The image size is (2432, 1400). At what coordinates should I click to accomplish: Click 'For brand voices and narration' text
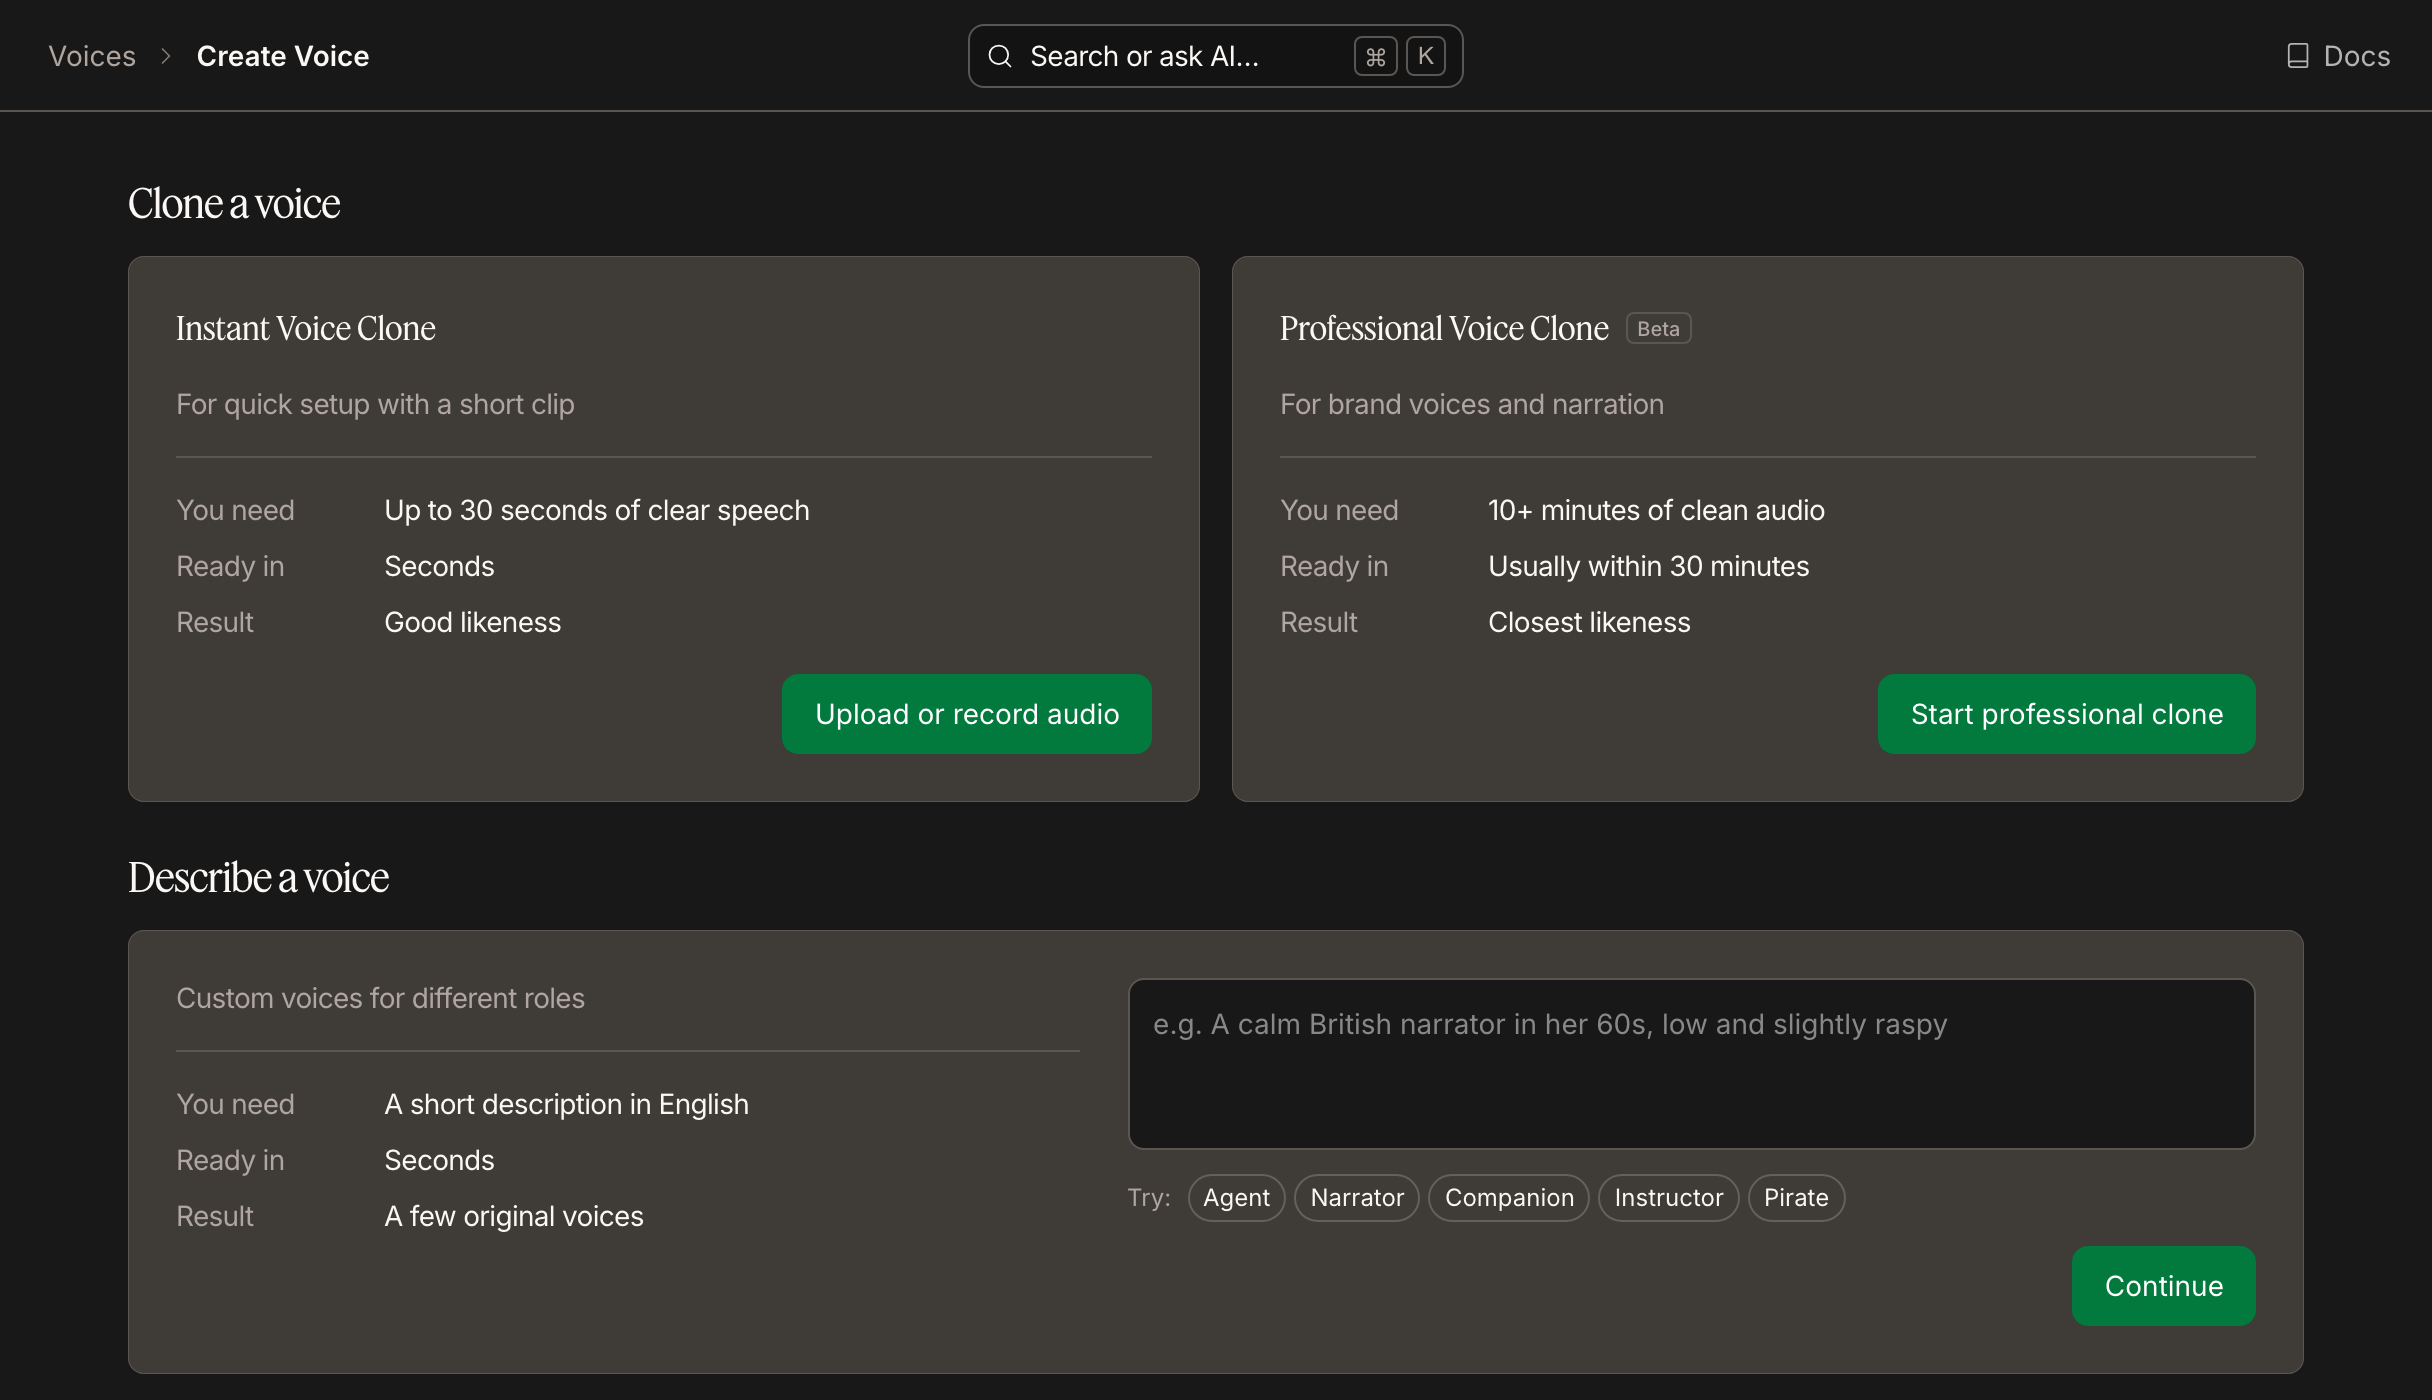click(x=1472, y=404)
